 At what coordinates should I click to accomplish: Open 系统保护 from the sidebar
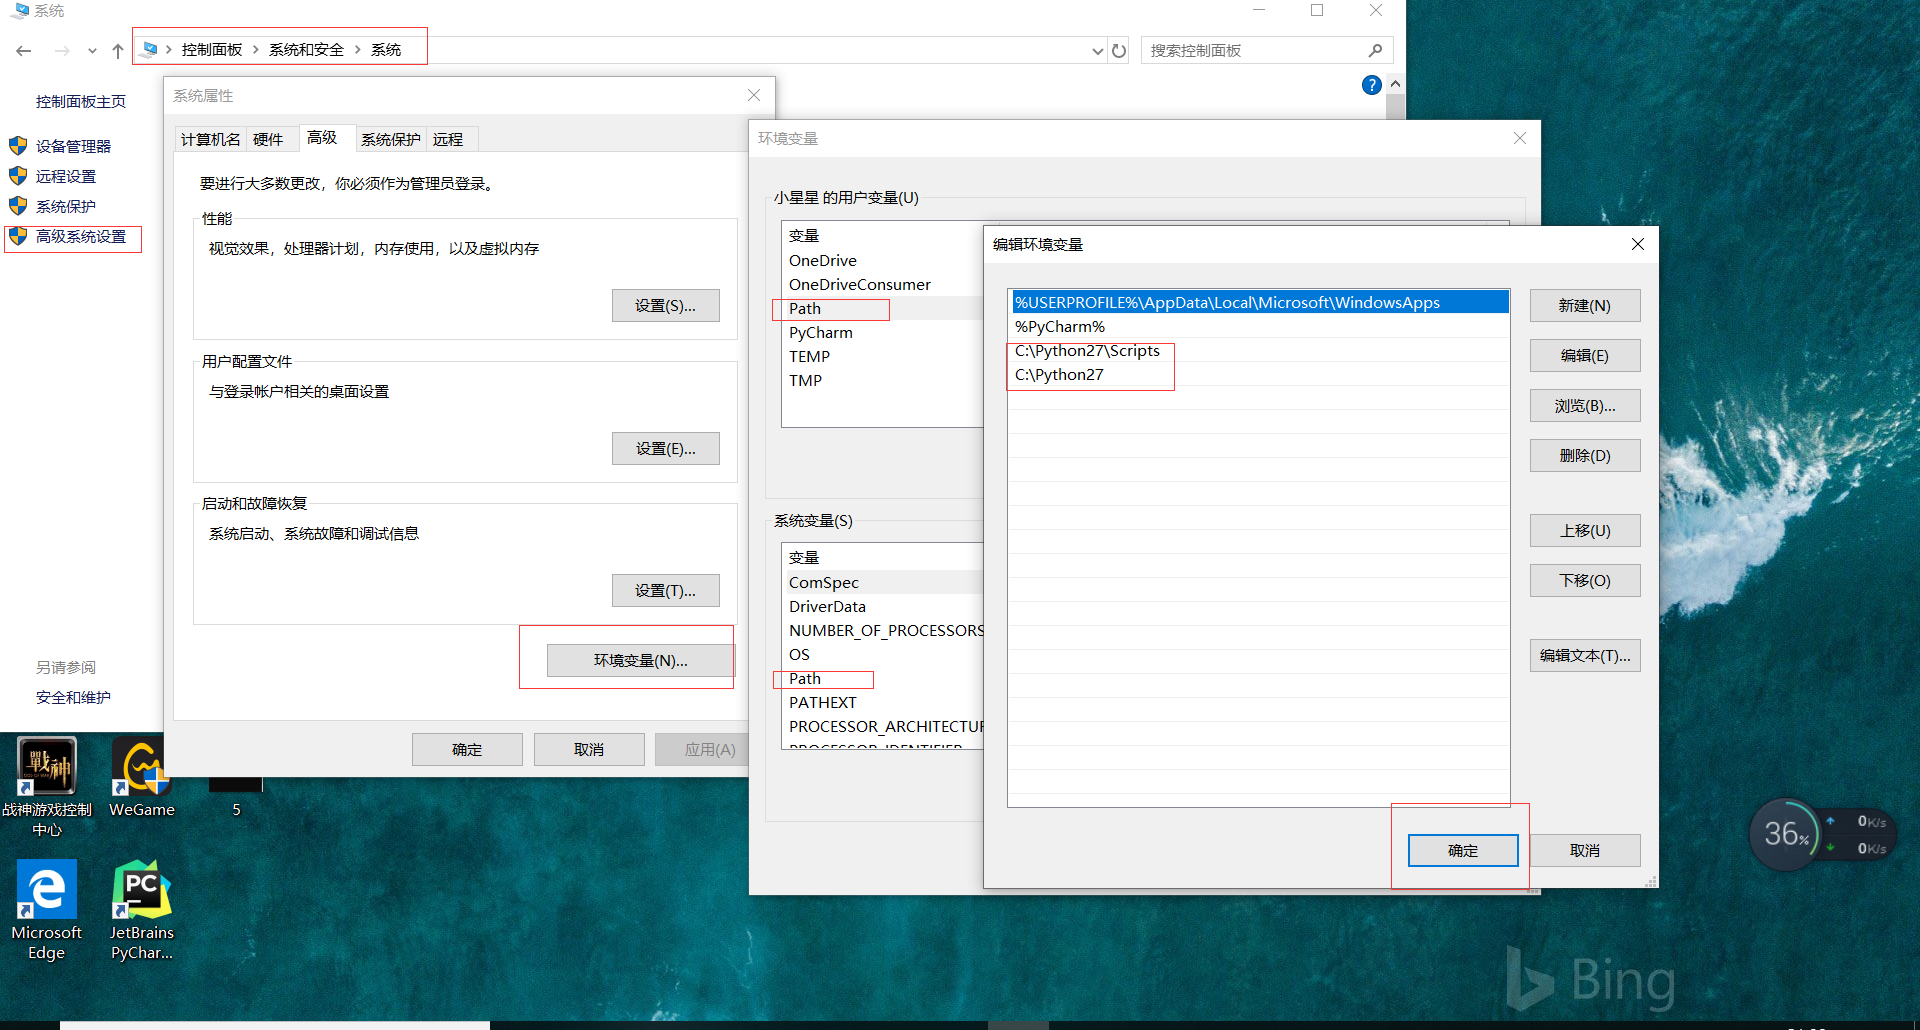(x=64, y=206)
